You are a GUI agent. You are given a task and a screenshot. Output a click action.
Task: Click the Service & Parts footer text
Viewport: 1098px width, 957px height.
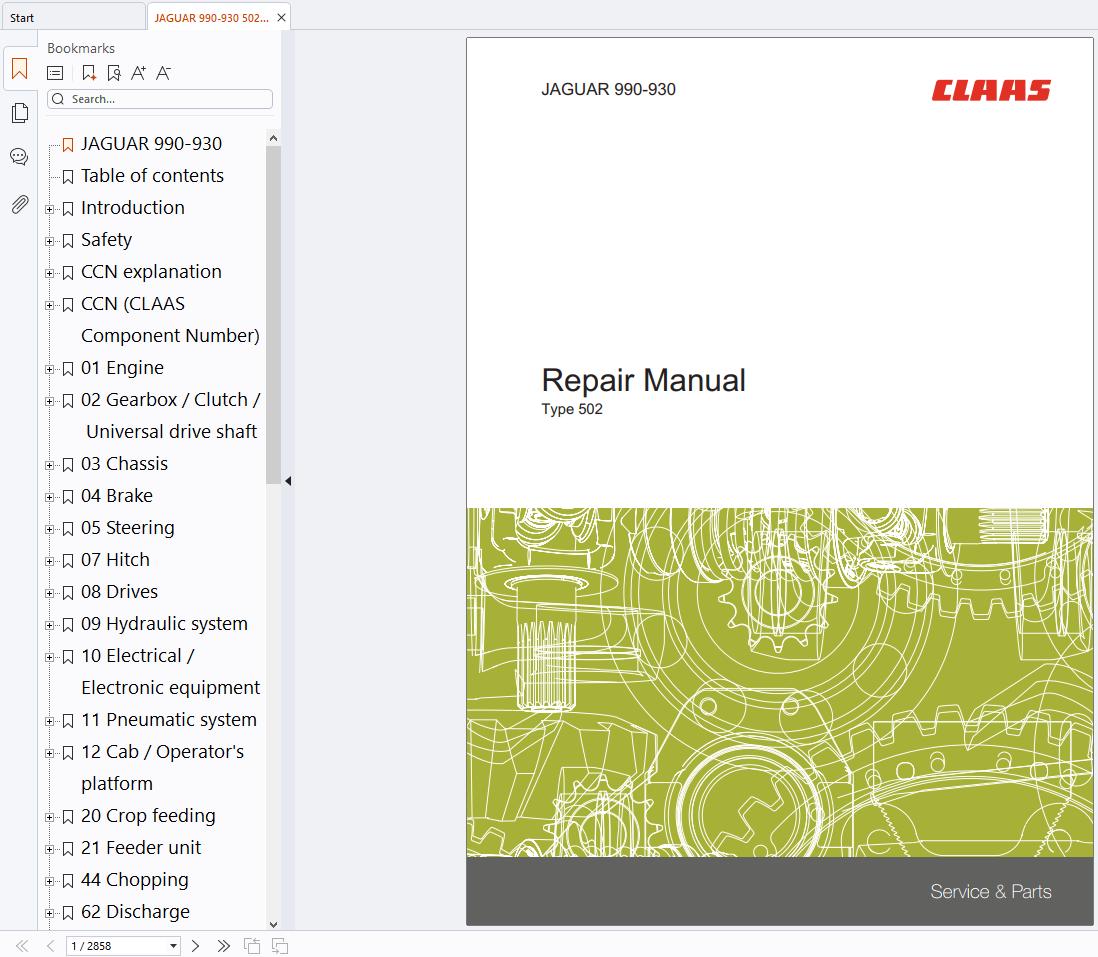click(990, 892)
